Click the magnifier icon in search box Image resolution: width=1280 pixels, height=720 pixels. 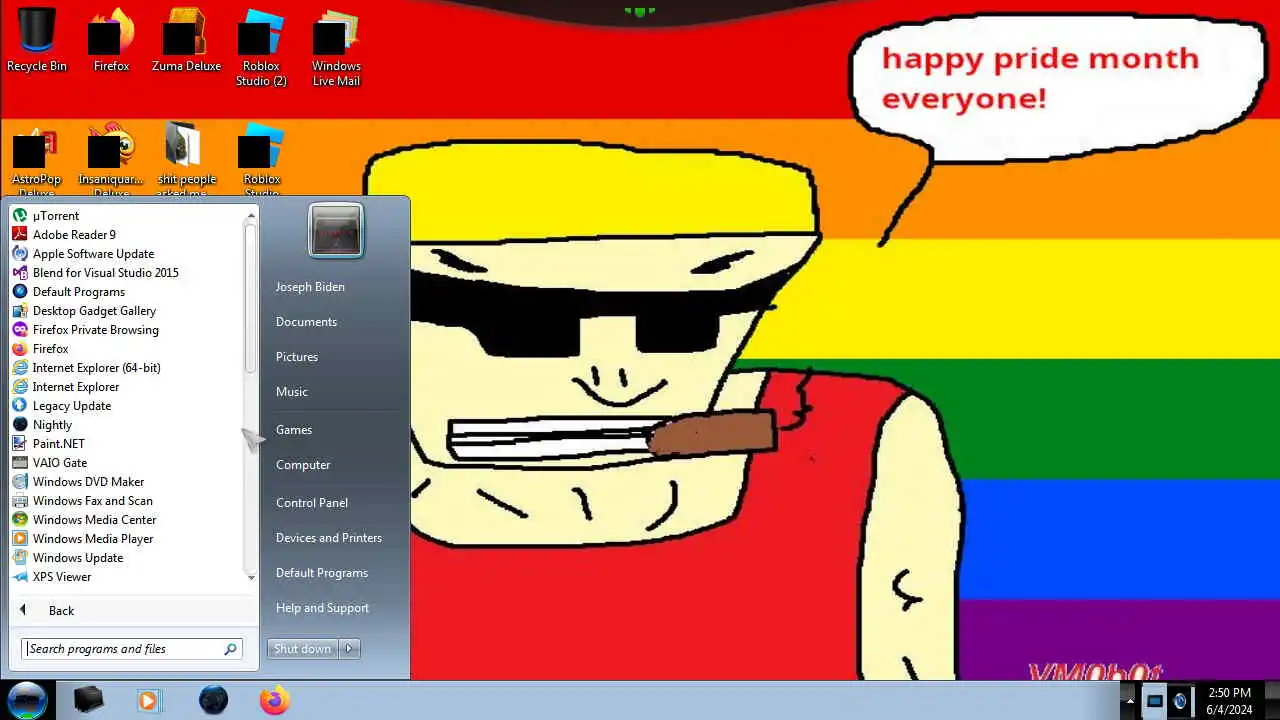click(230, 649)
